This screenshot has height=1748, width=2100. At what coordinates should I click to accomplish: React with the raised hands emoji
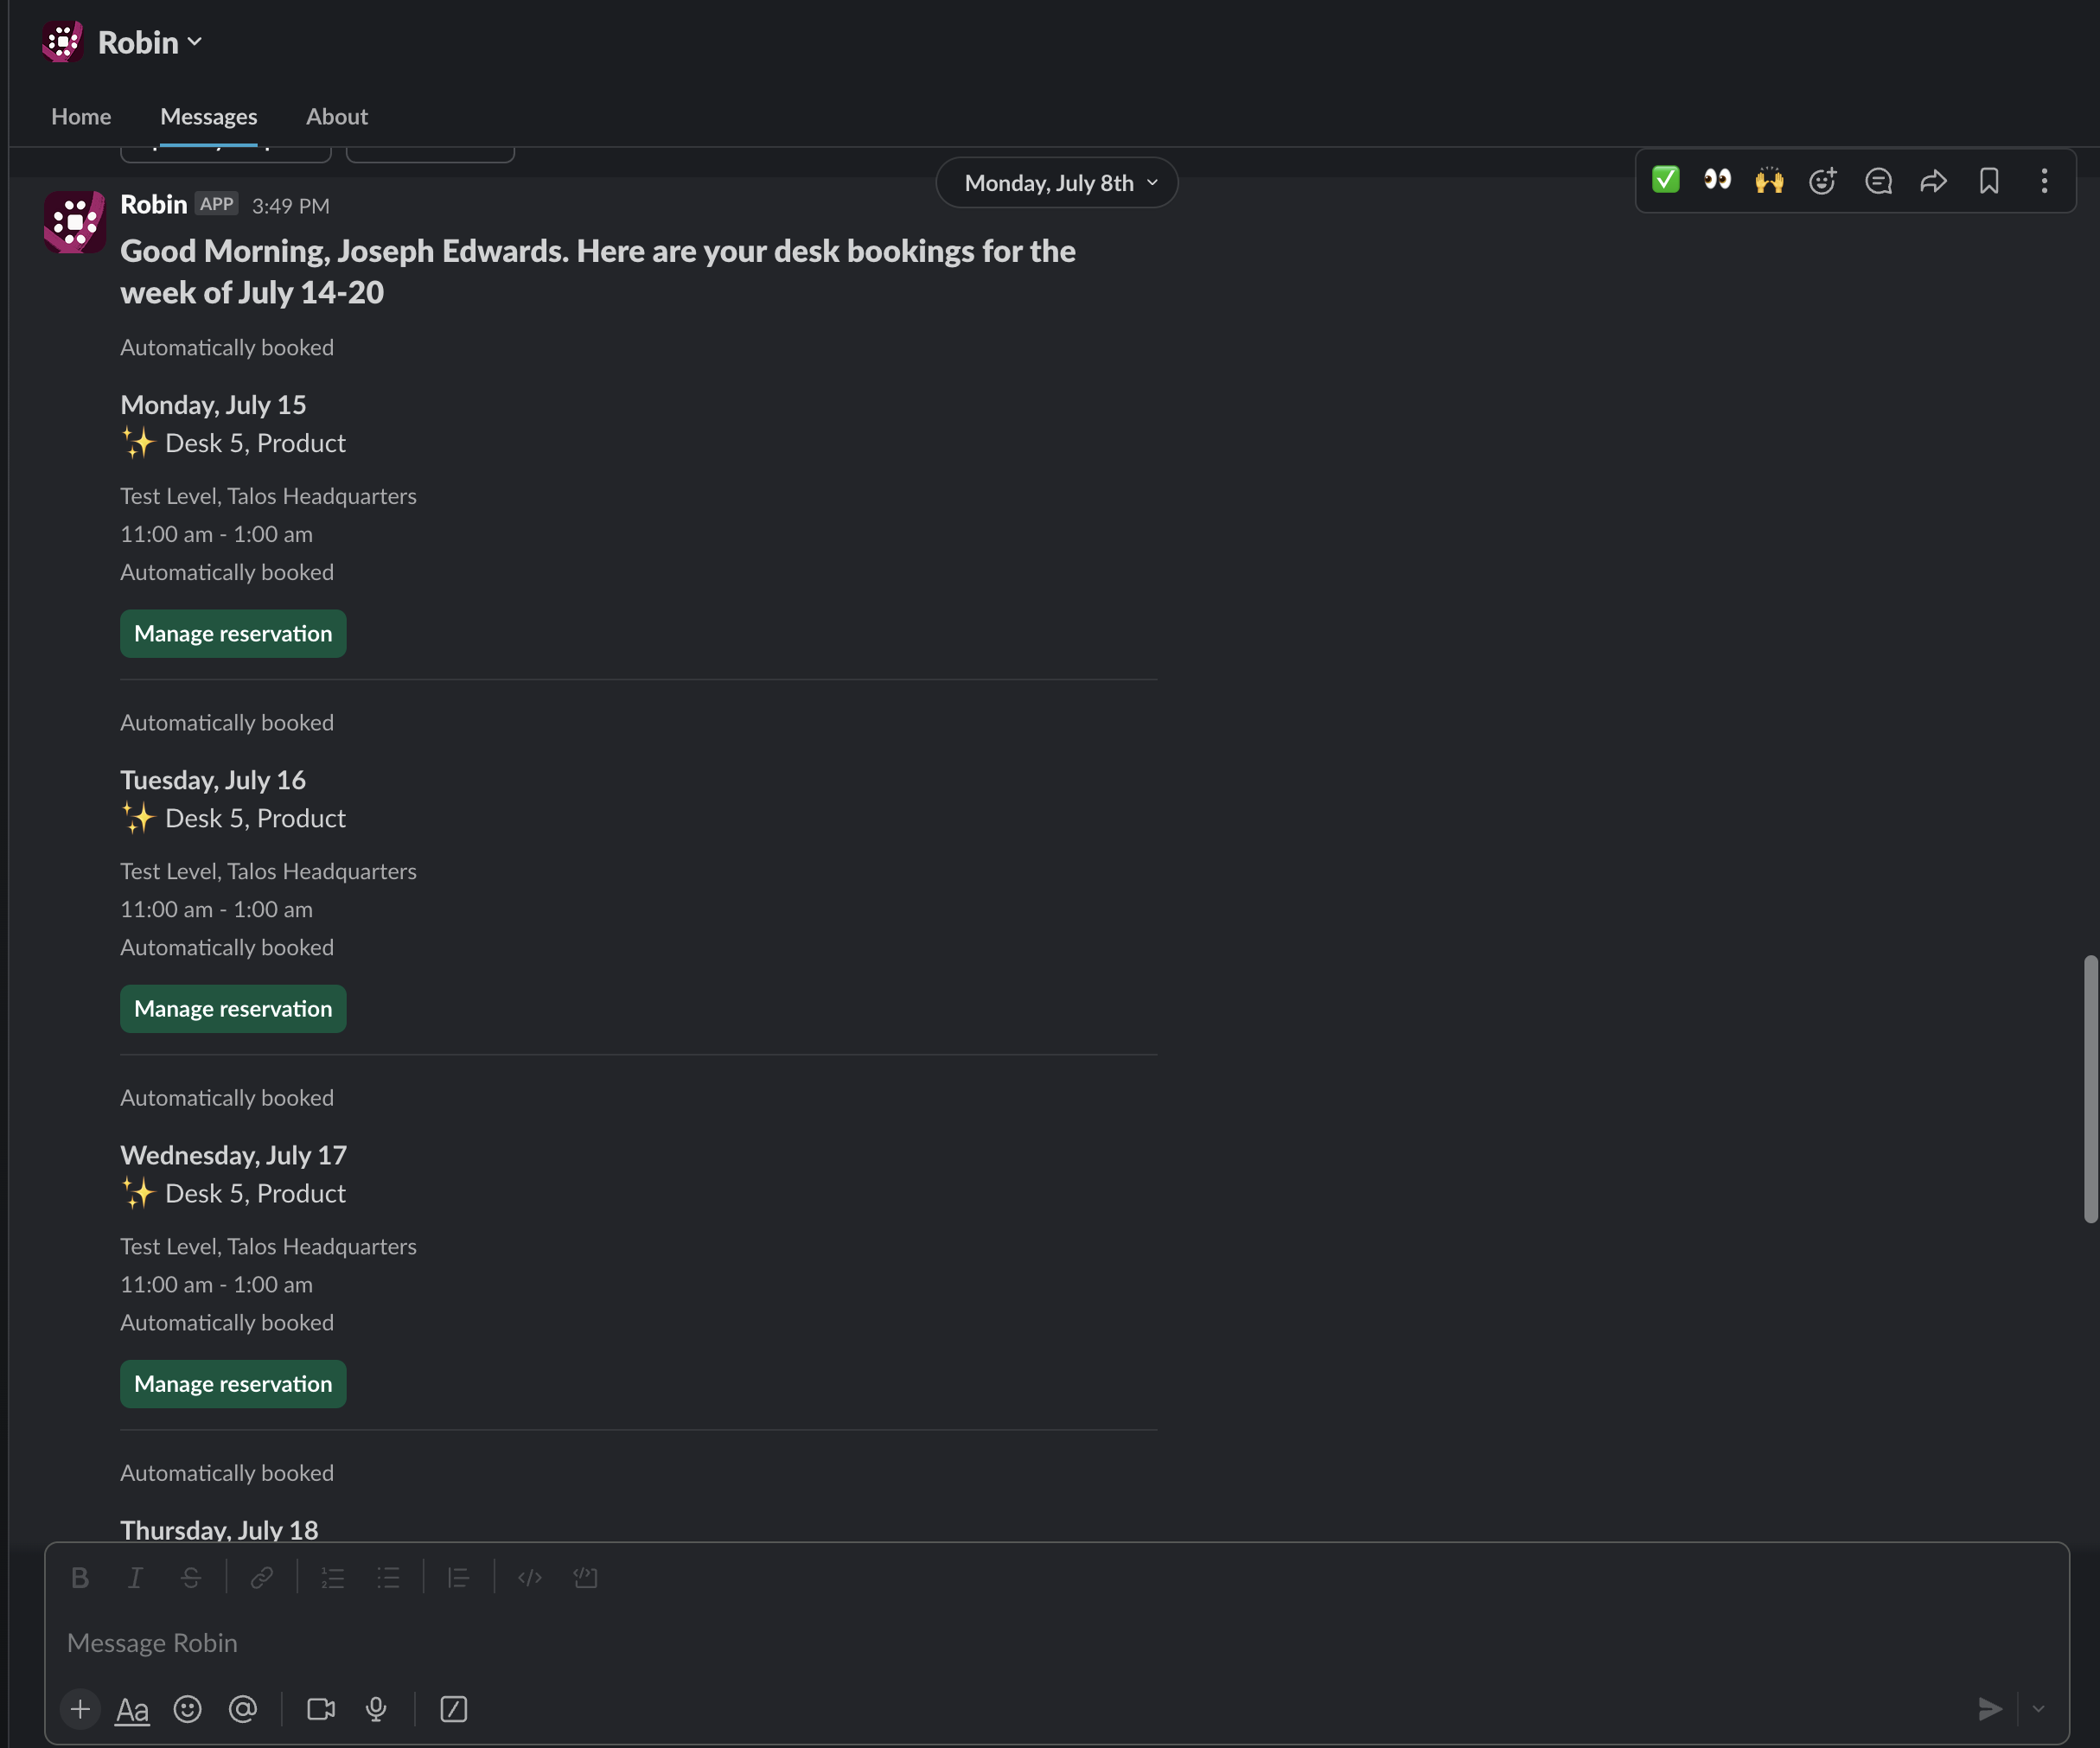1770,181
